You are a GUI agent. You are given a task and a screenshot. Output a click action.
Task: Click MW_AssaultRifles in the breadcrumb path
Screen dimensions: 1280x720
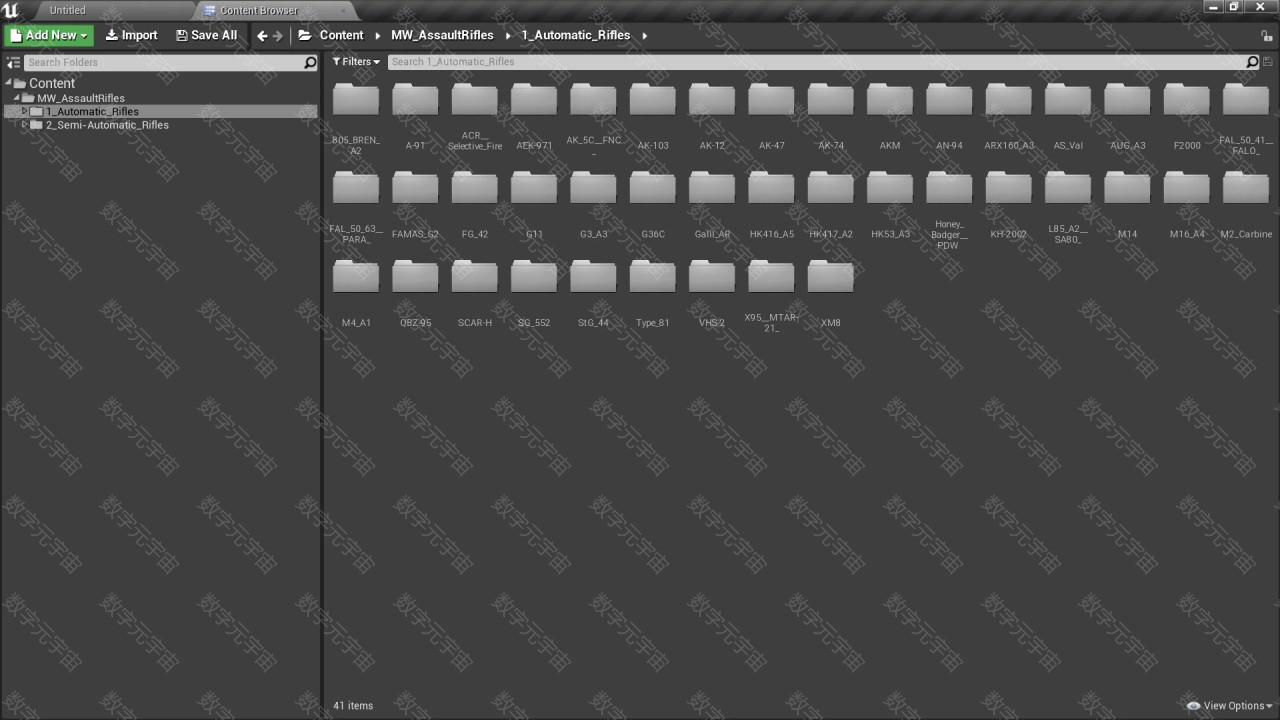point(442,35)
